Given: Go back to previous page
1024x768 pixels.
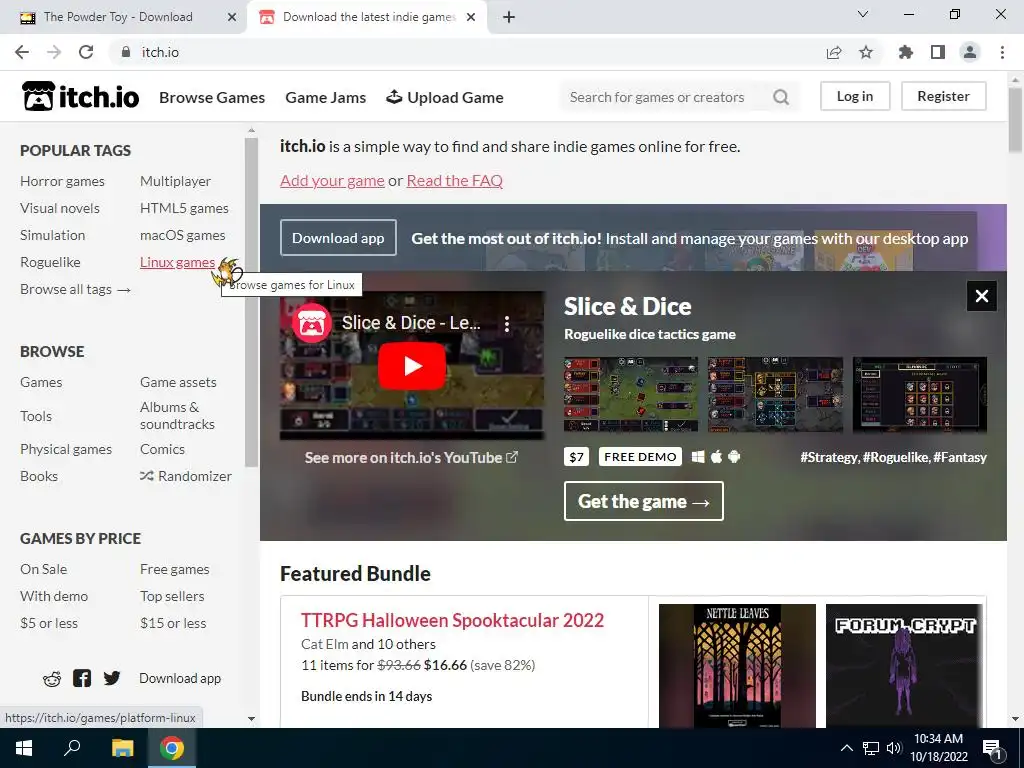Looking at the screenshot, I should (x=22, y=52).
